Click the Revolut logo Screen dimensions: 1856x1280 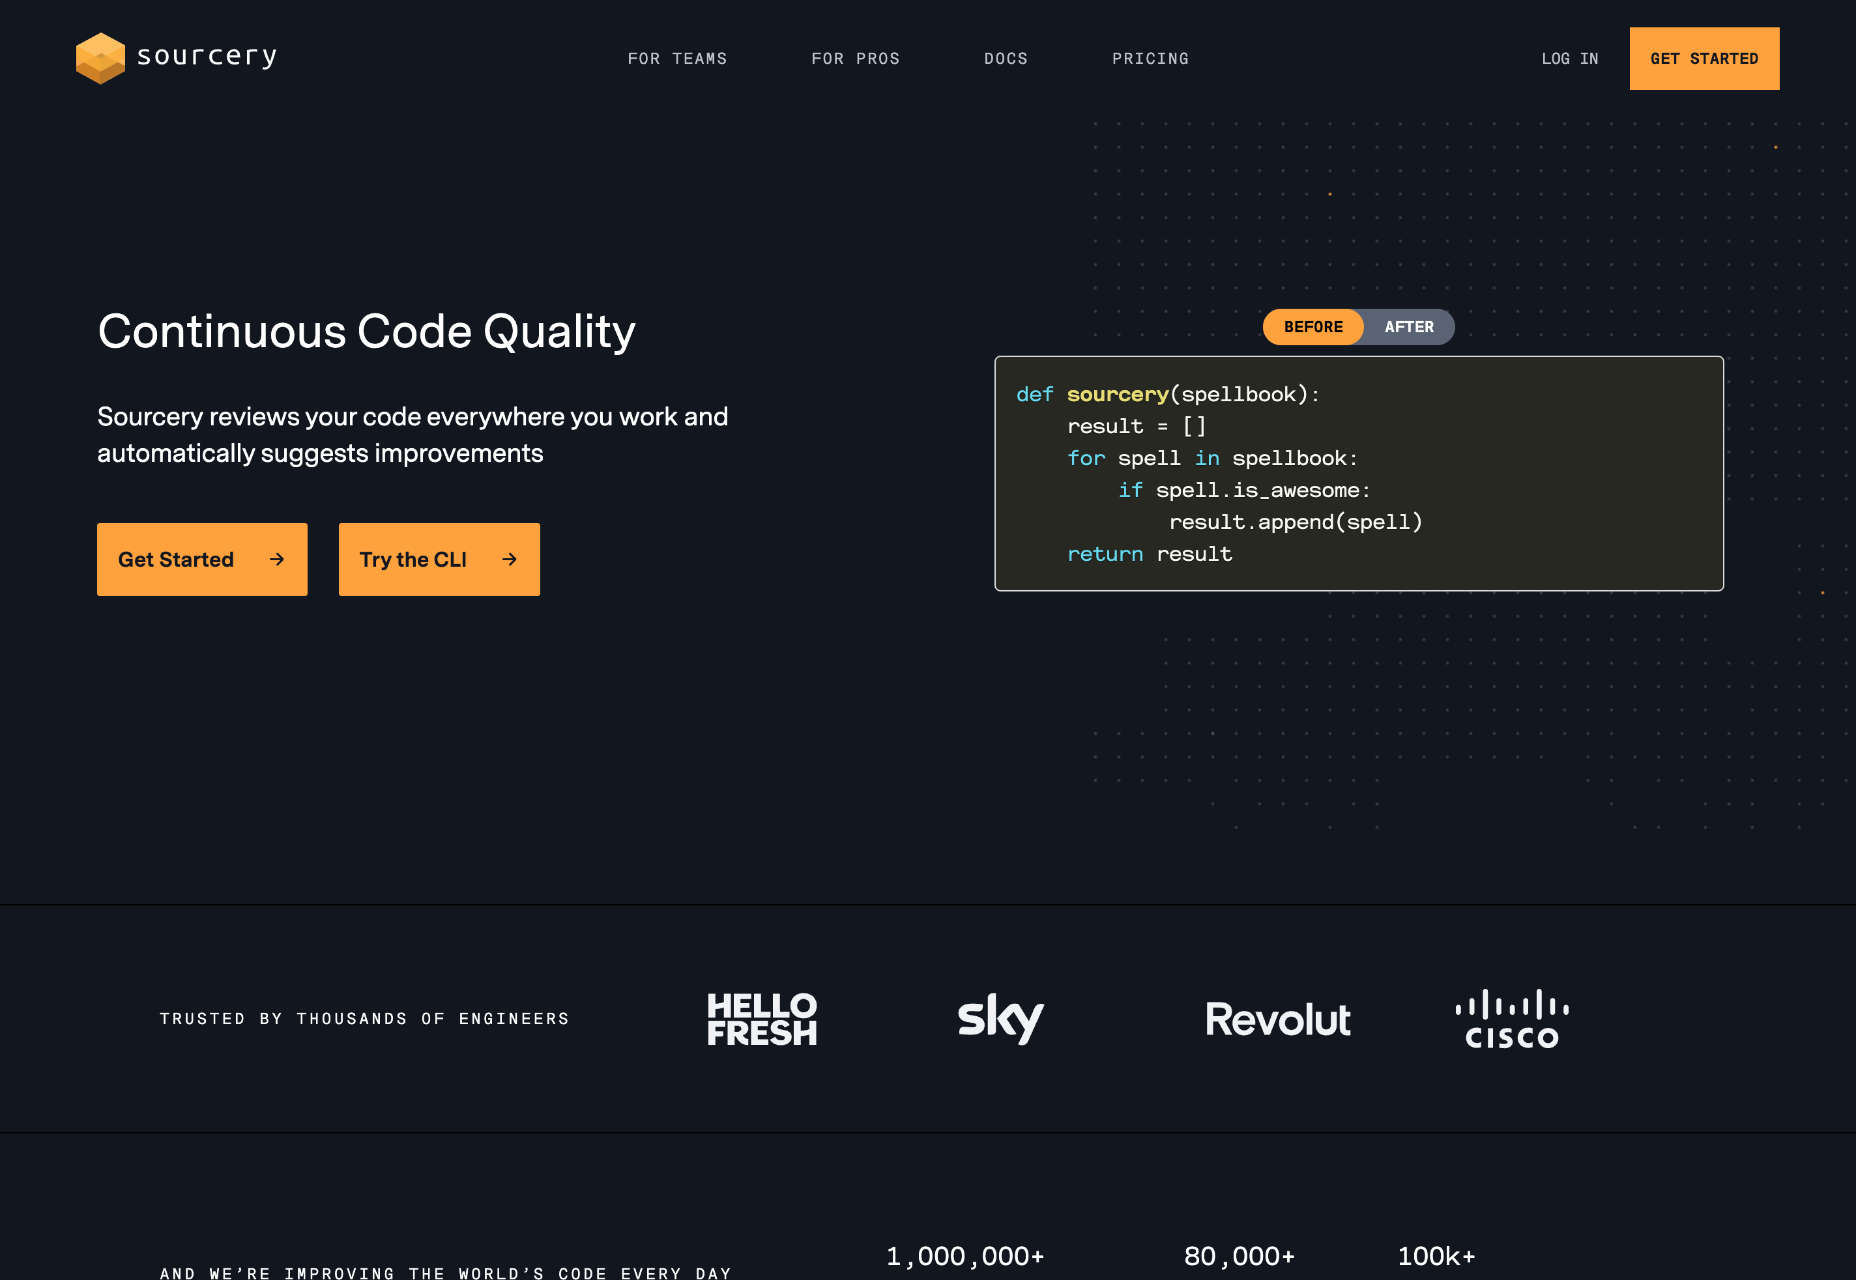(1278, 1019)
